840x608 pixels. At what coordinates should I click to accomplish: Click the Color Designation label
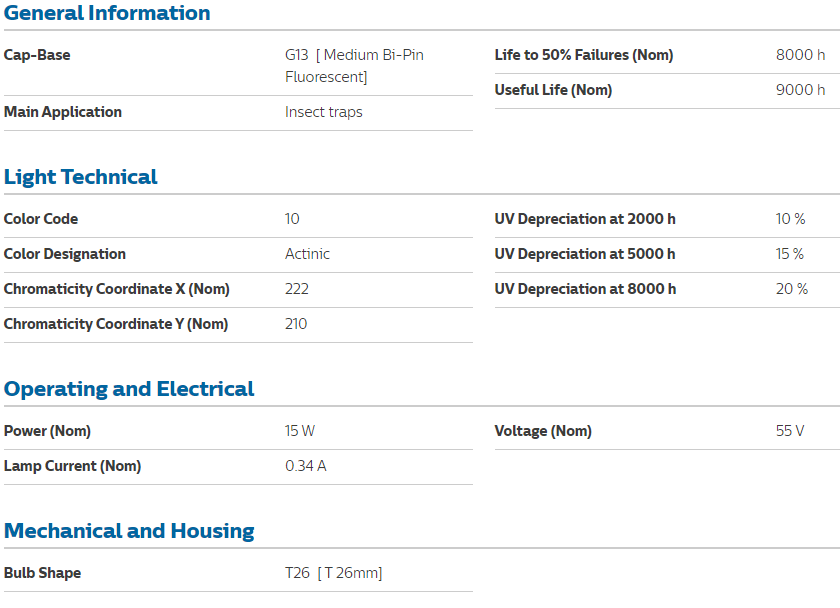tap(65, 254)
